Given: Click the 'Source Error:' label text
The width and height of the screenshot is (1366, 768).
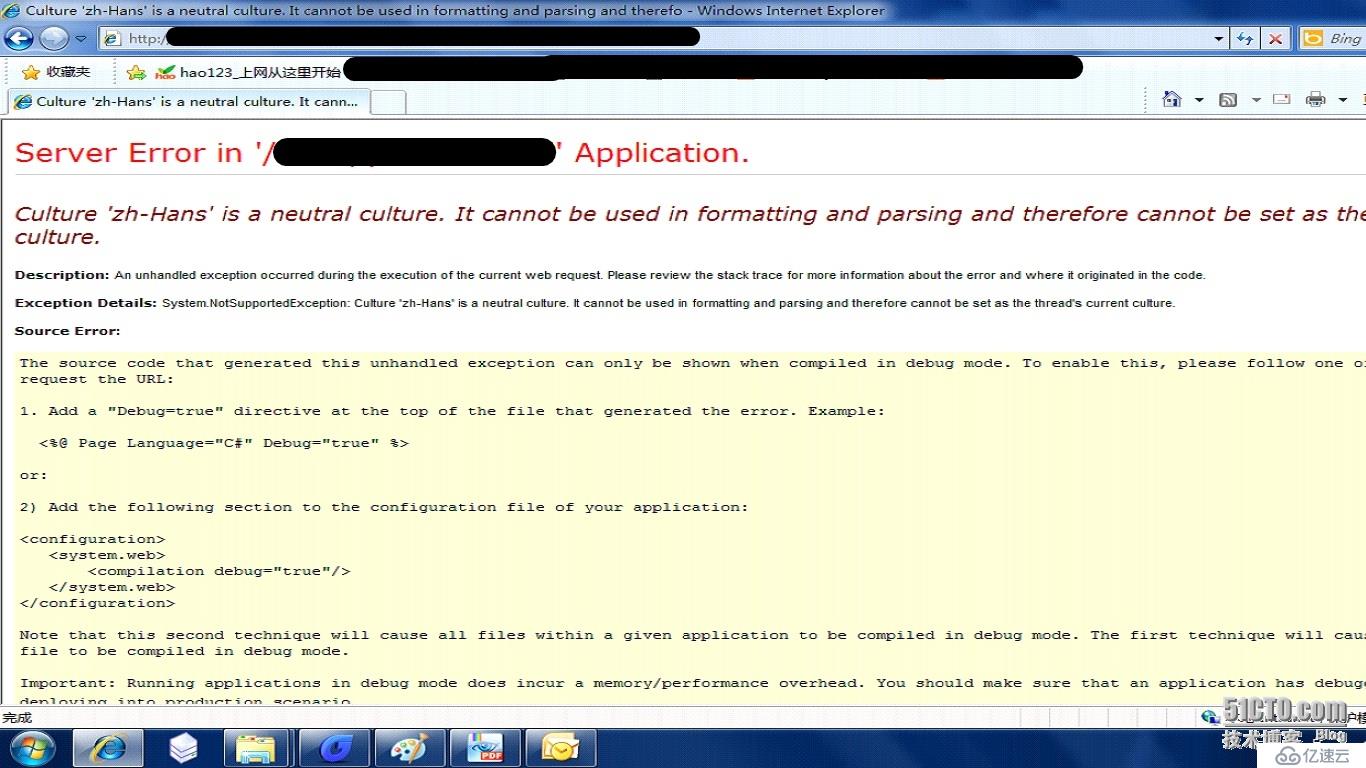Looking at the screenshot, I should click(x=67, y=331).
